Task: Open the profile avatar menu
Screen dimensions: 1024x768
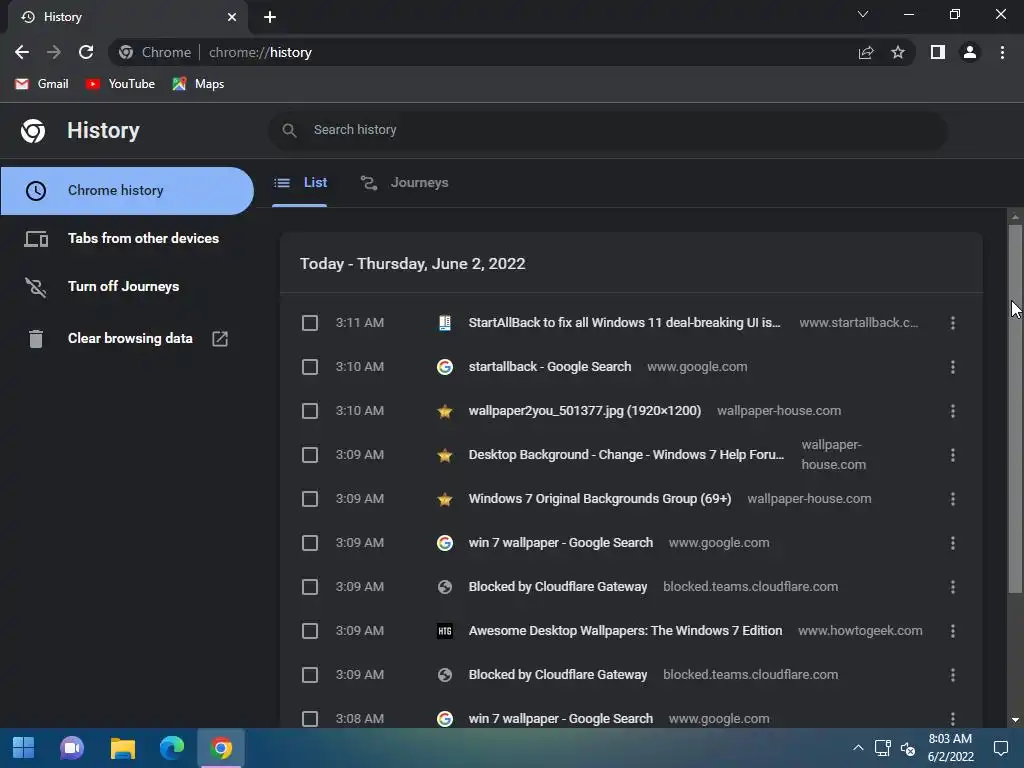Action: [x=970, y=52]
